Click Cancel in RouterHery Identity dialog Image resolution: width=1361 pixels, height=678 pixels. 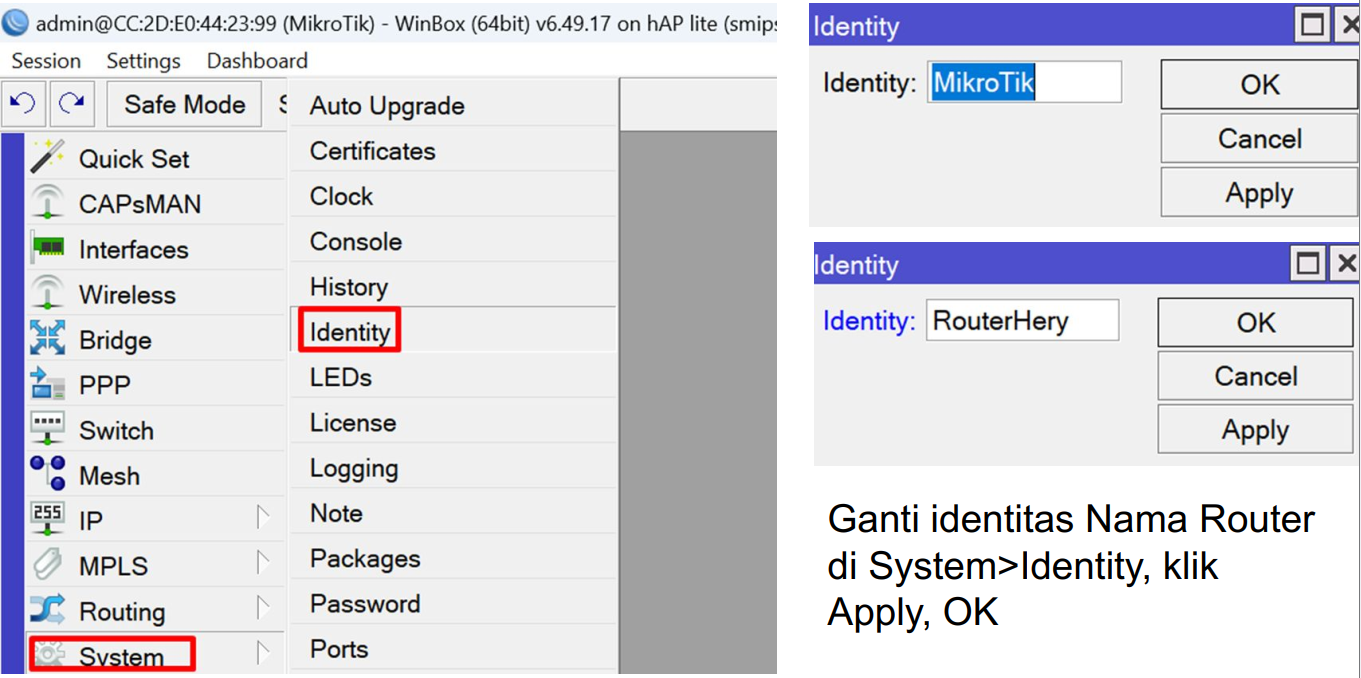click(1256, 376)
